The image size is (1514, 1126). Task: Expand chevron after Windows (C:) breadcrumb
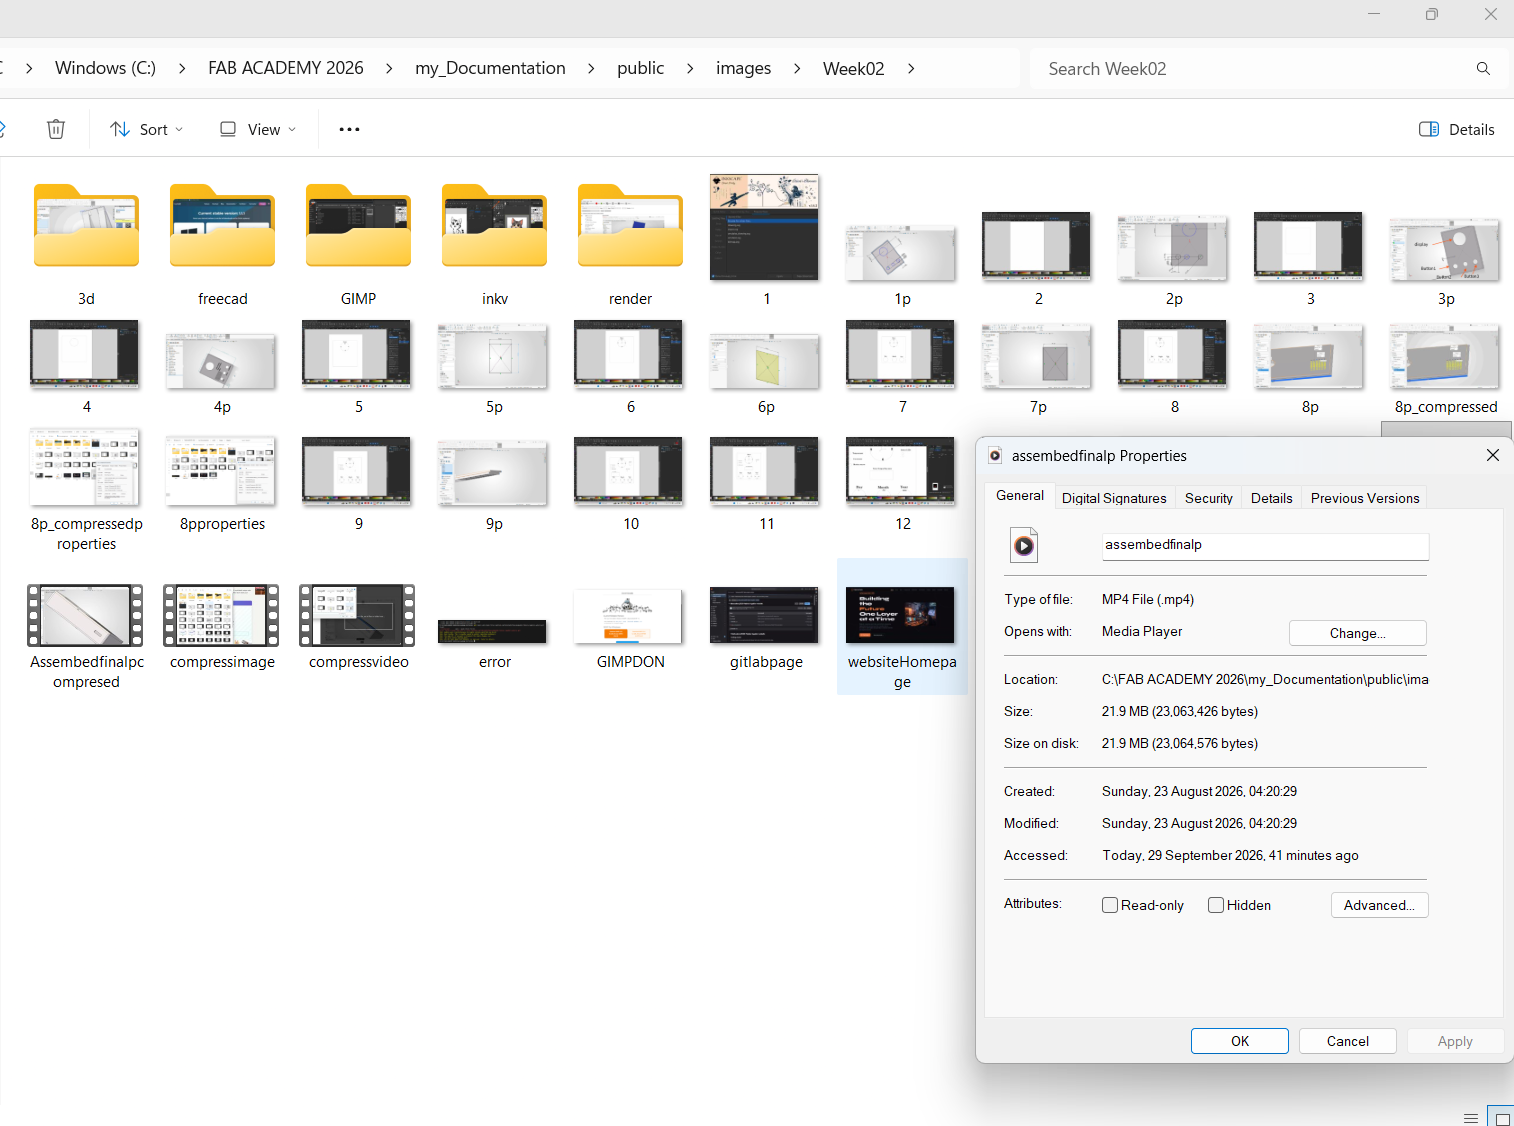point(182,68)
